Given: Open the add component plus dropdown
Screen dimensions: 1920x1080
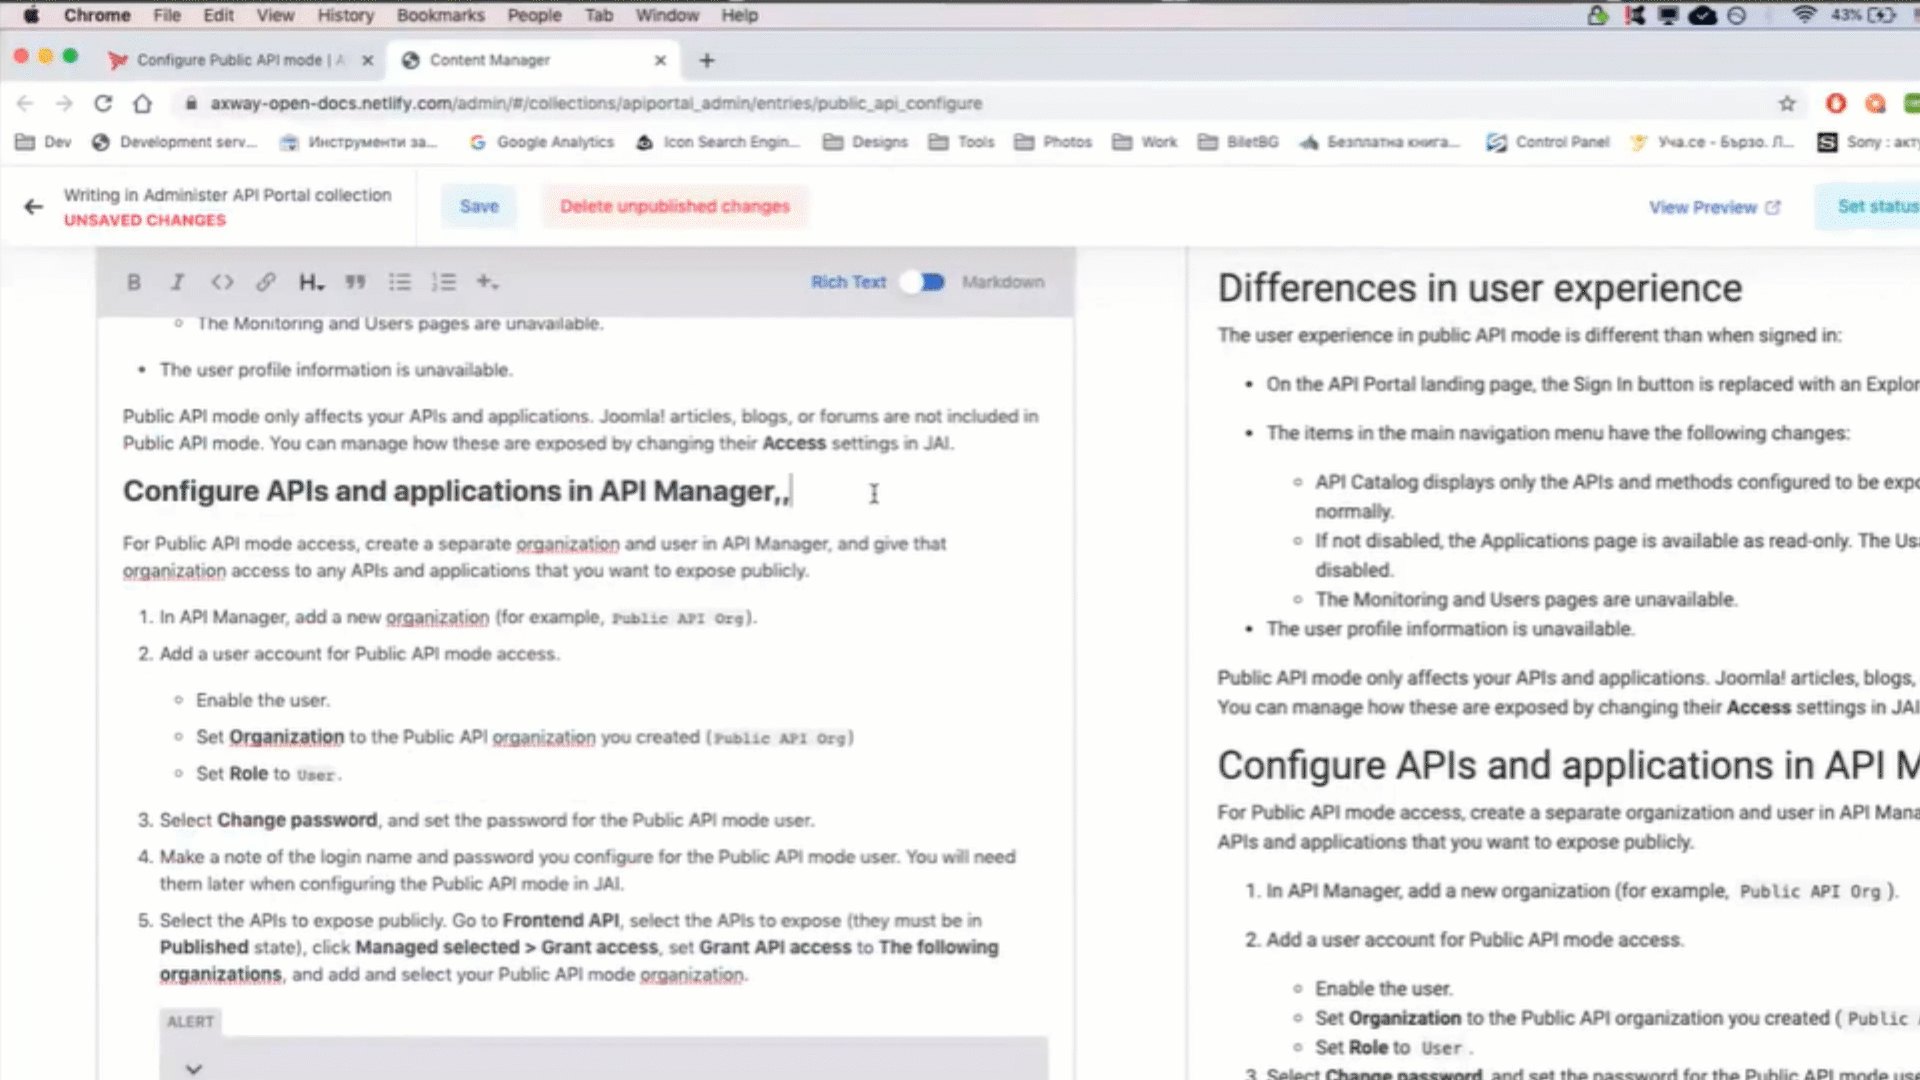Looking at the screenshot, I should [x=487, y=282].
